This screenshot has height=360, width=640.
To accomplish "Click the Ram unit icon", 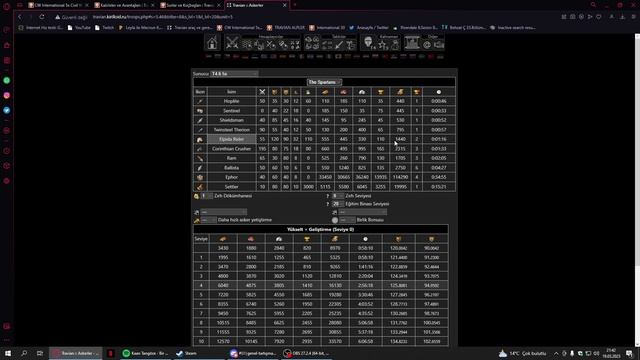I will coord(200,158).
